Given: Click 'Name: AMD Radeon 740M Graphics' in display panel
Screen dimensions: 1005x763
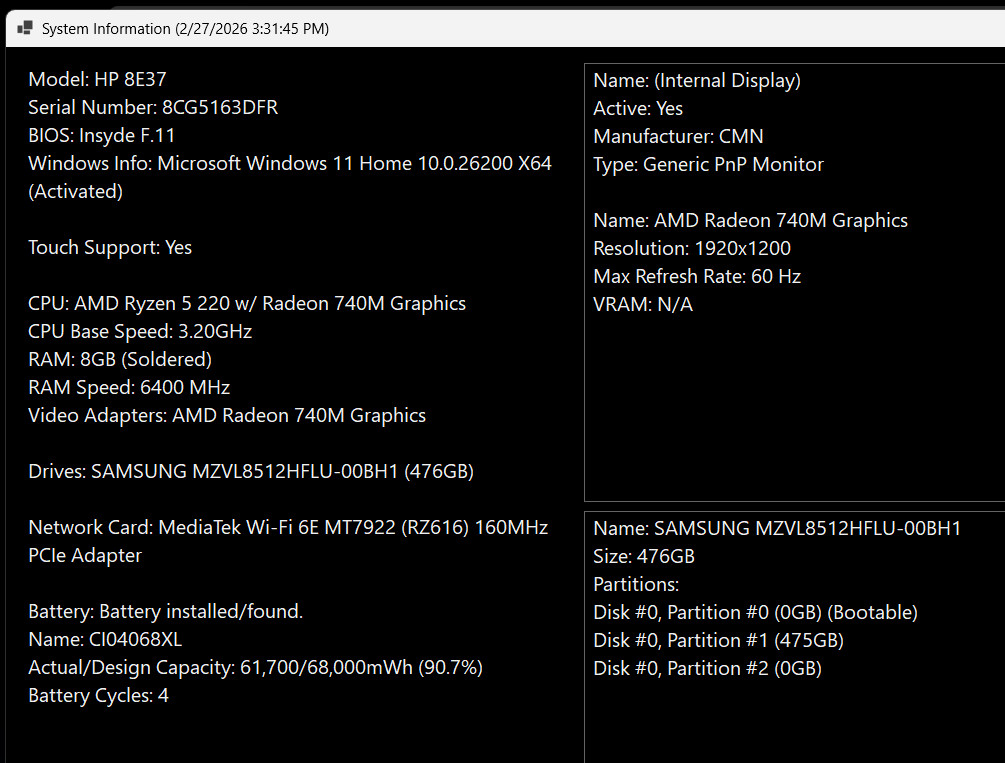Looking at the screenshot, I should [x=751, y=221].
